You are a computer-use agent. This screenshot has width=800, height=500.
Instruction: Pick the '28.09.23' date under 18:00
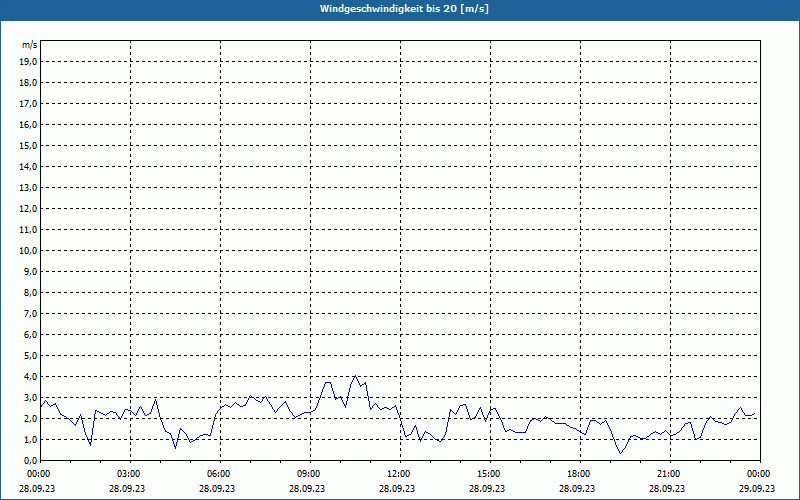coord(577,488)
